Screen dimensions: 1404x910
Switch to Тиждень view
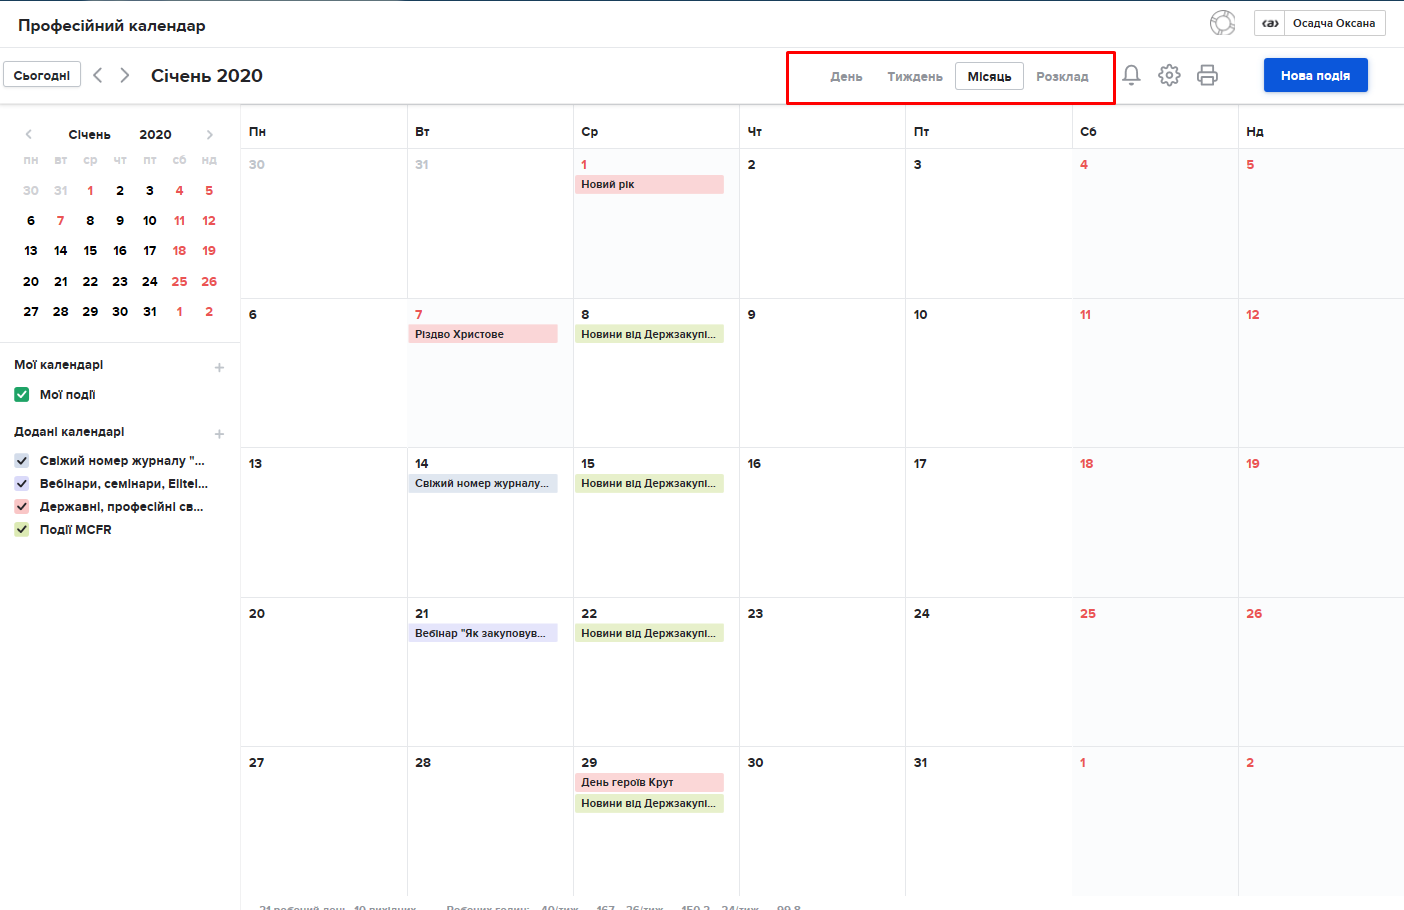pos(914,77)
